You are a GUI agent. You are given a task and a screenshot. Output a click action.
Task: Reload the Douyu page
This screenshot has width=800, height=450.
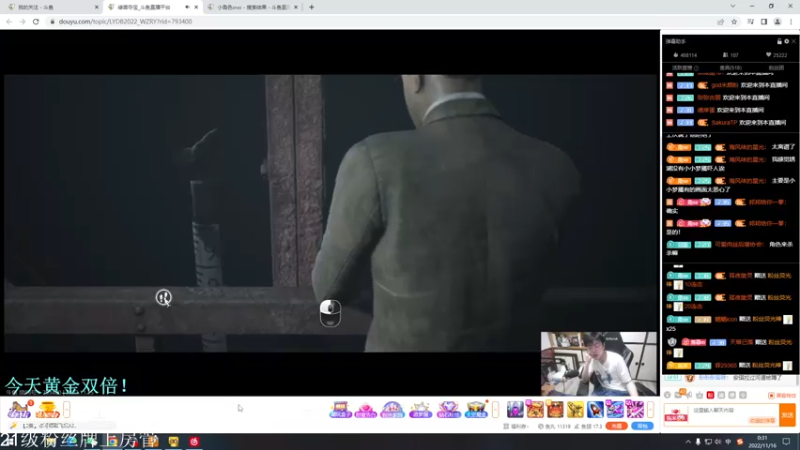point(36,21)
